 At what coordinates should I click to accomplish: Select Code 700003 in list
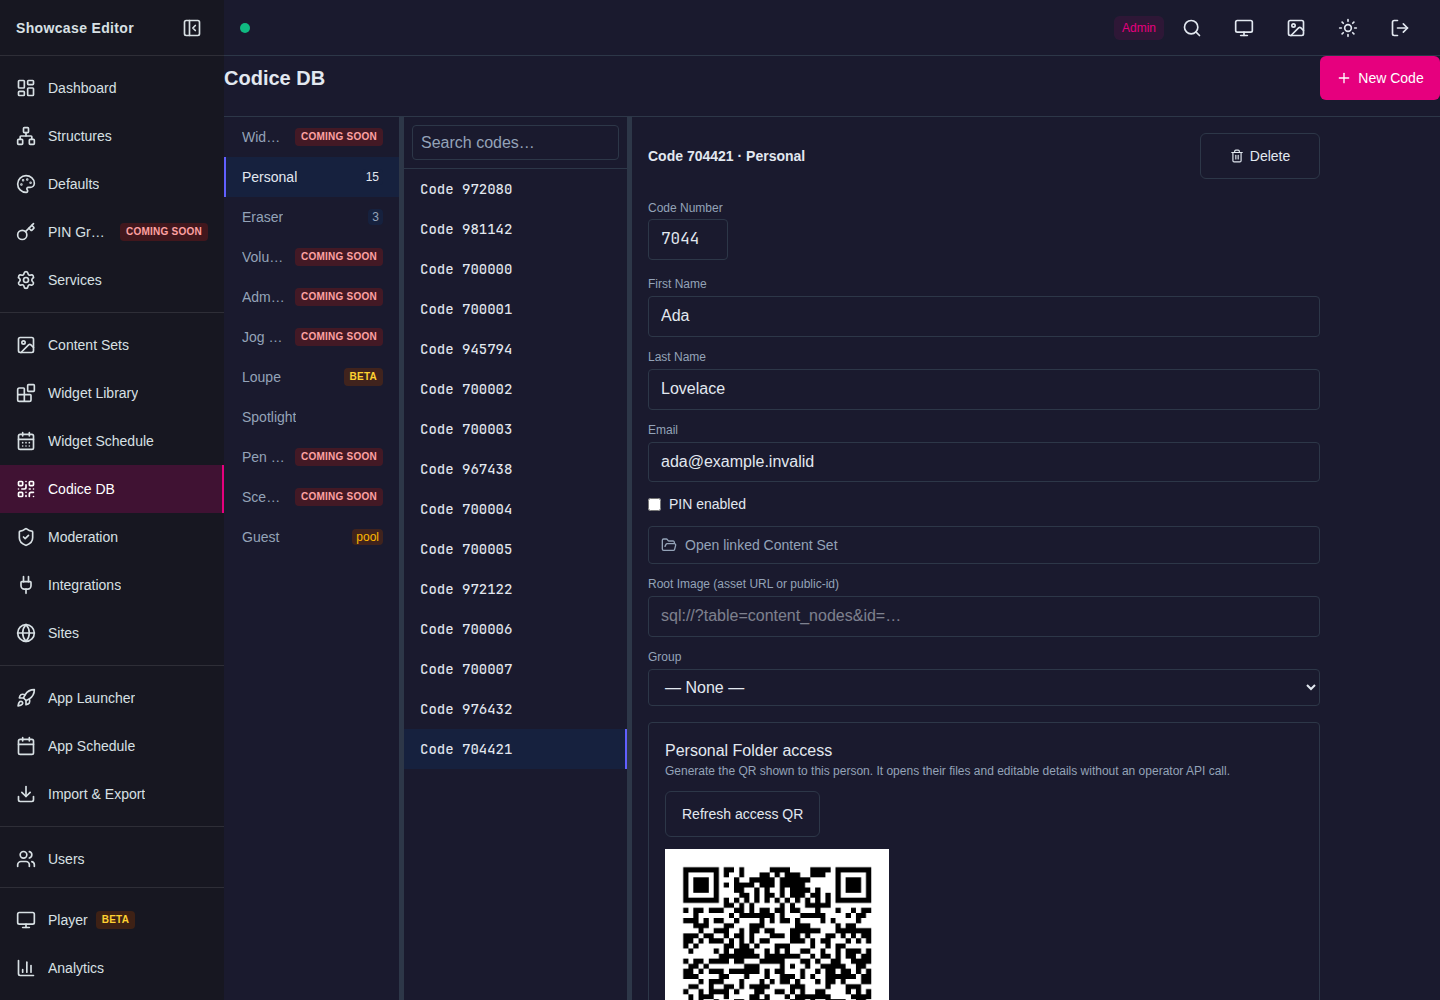click(x=515, y=429)
